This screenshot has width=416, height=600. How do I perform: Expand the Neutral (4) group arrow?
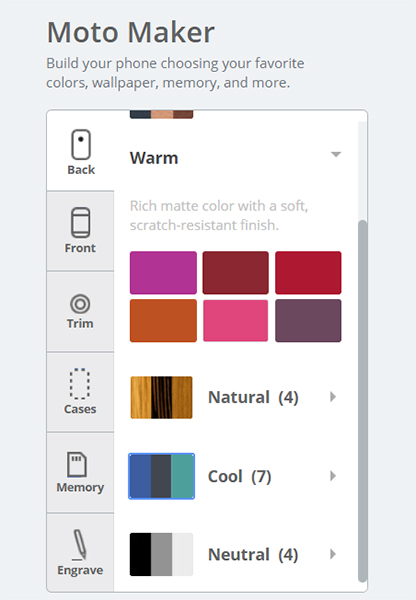333,554
